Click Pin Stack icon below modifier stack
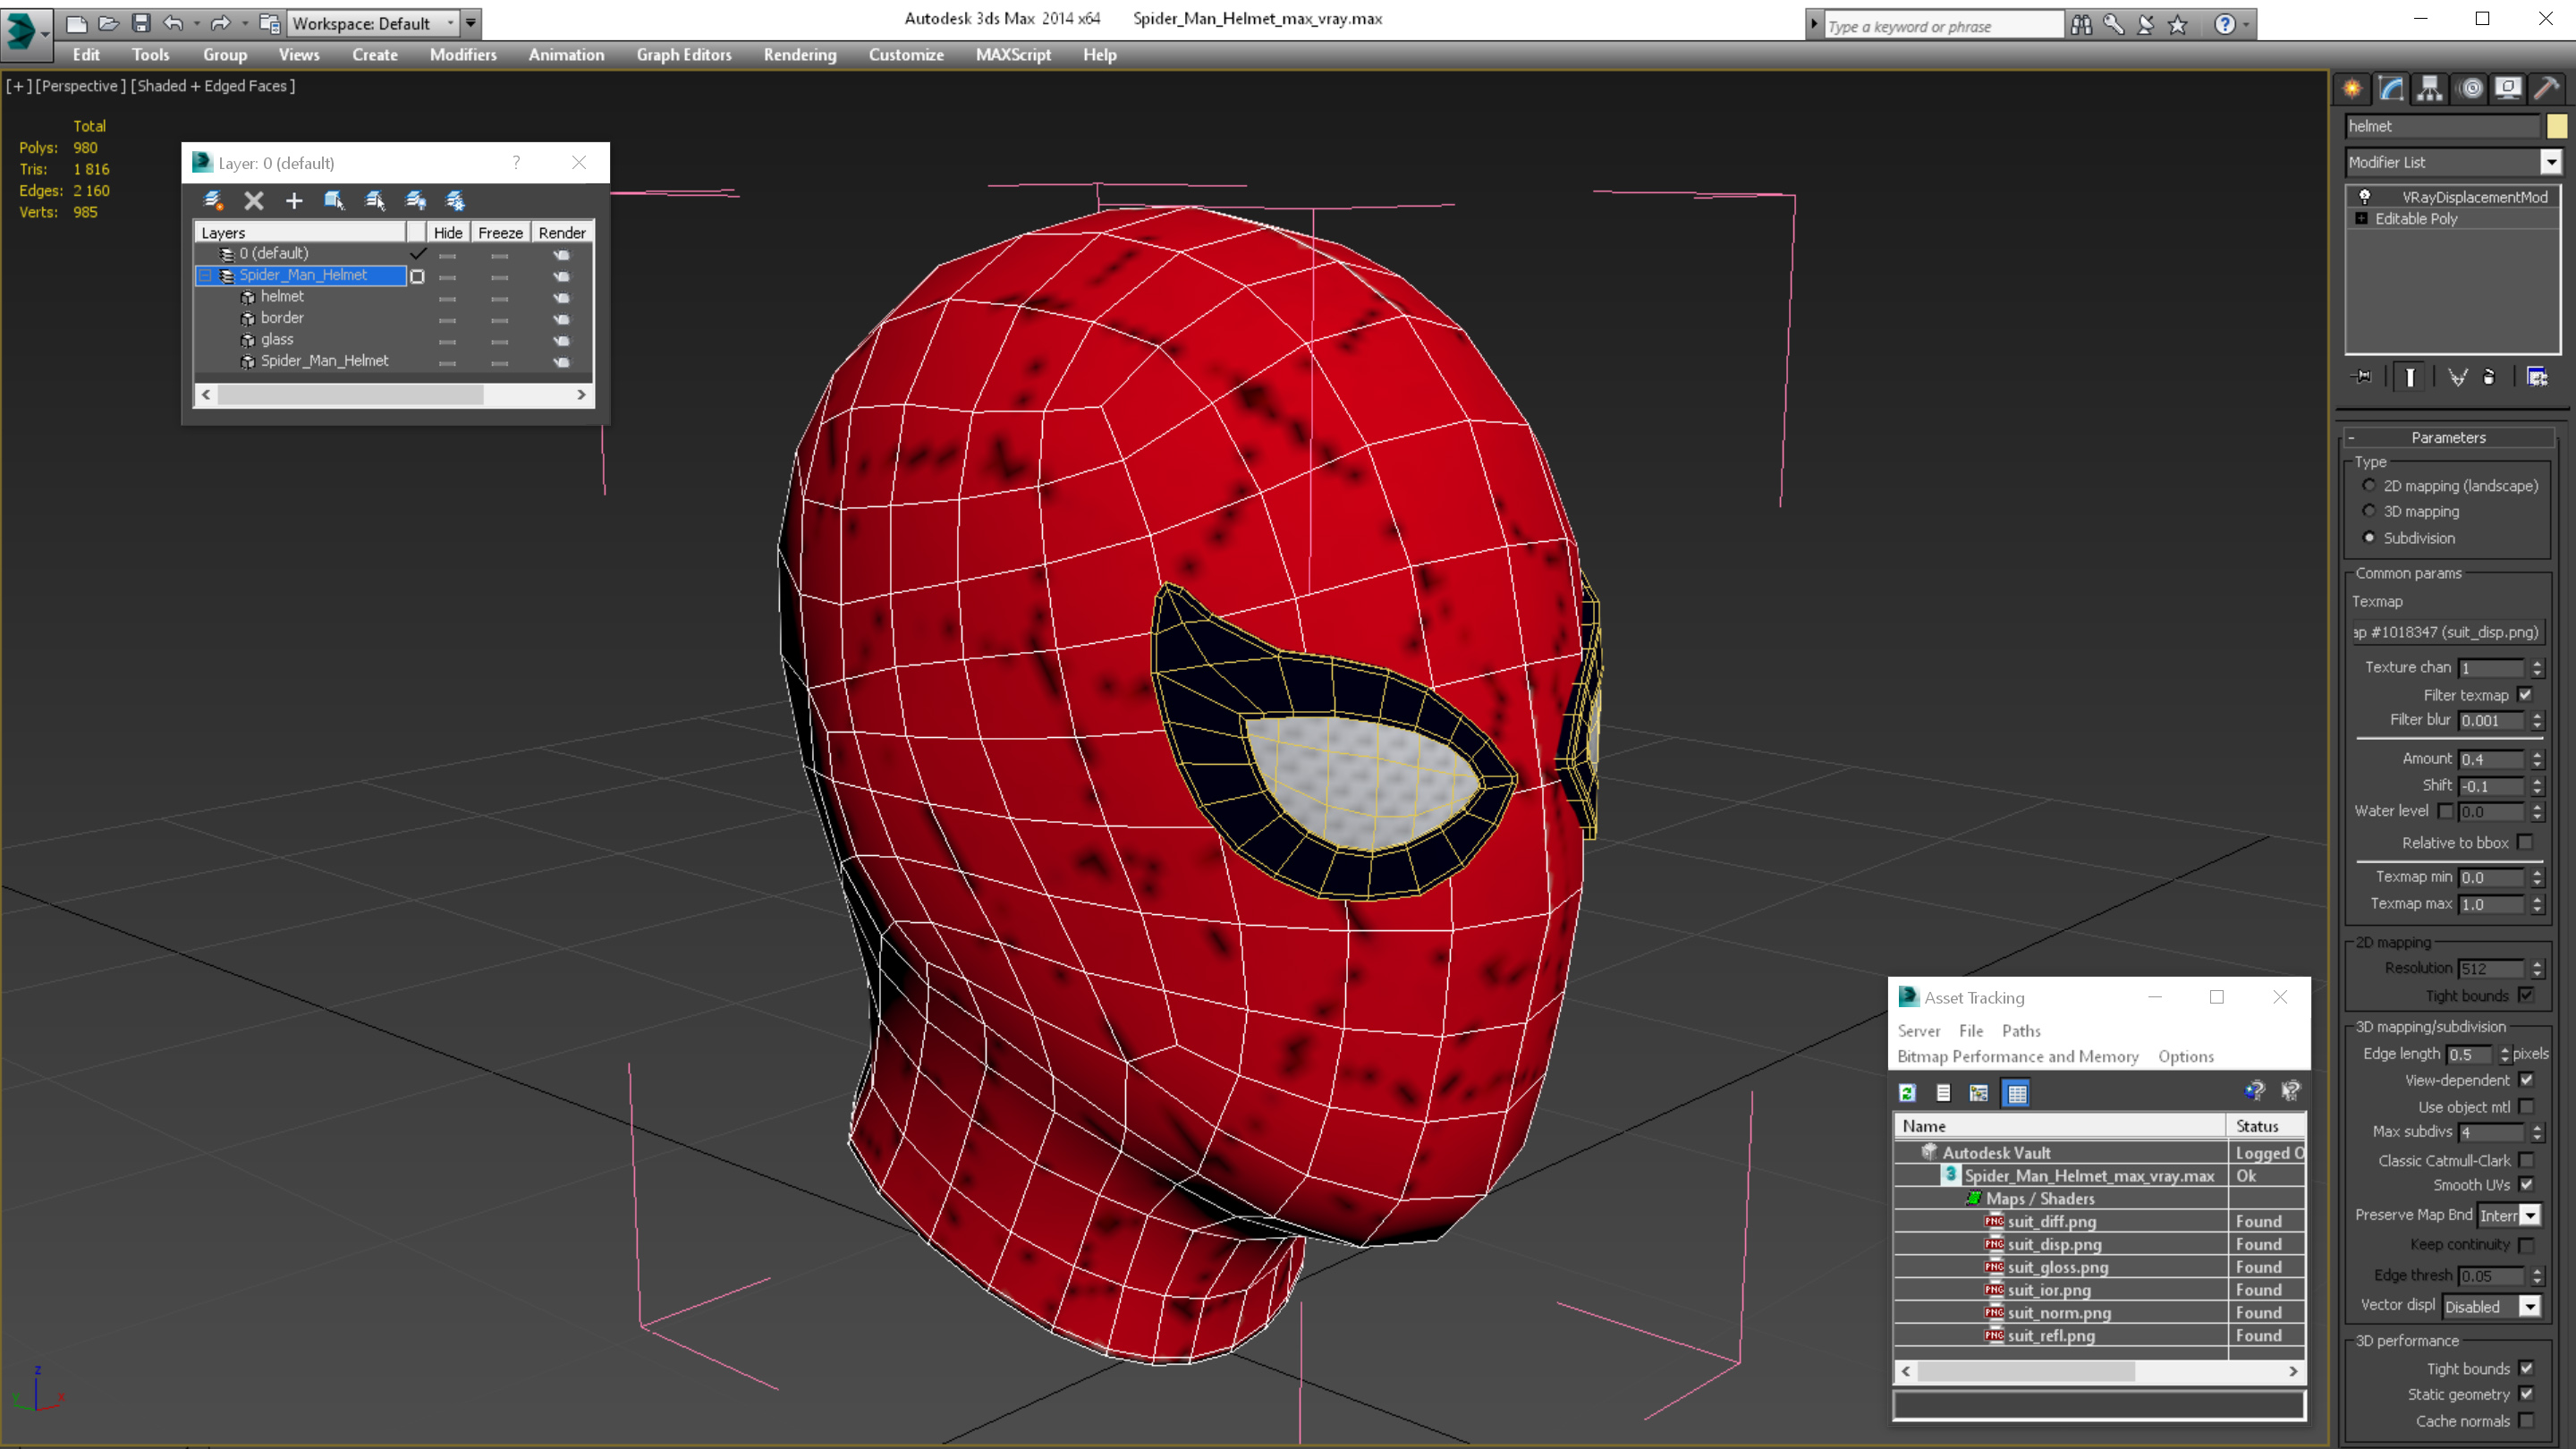Screen dimensions: 2576x1449 (x=2362, y=377)
